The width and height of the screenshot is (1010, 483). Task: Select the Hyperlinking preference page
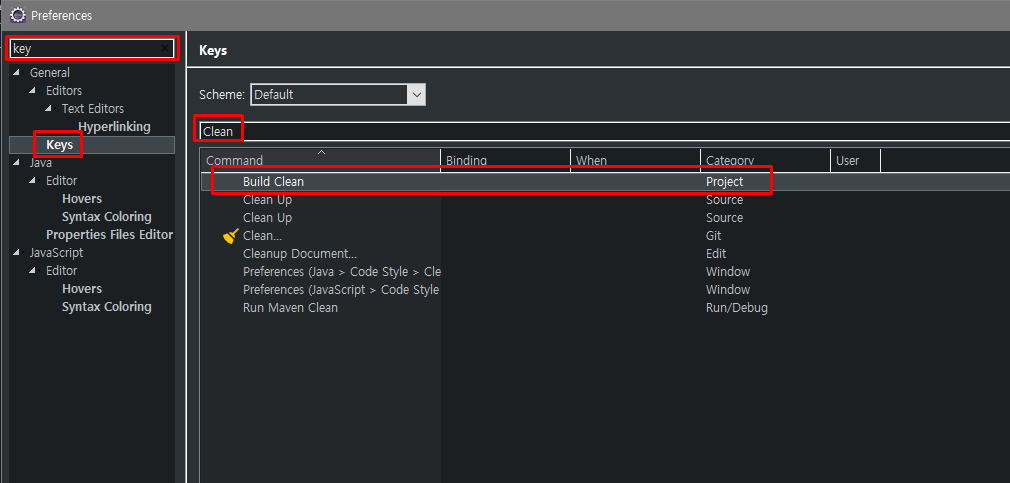(114, 127)
